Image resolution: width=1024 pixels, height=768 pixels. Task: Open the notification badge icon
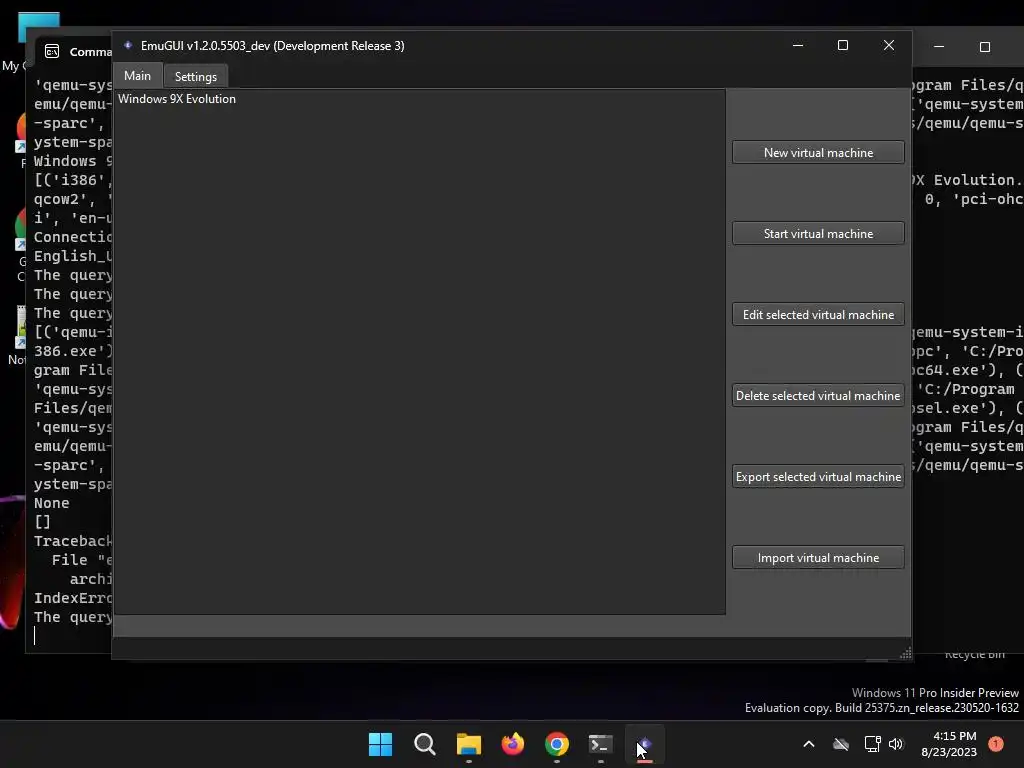[996, 743]
